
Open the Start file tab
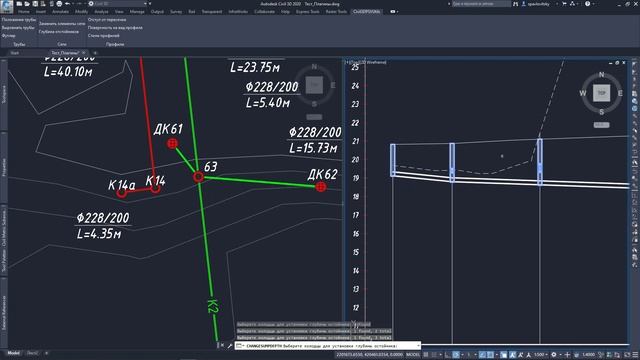pyautogui.click(x=15, y=53)
